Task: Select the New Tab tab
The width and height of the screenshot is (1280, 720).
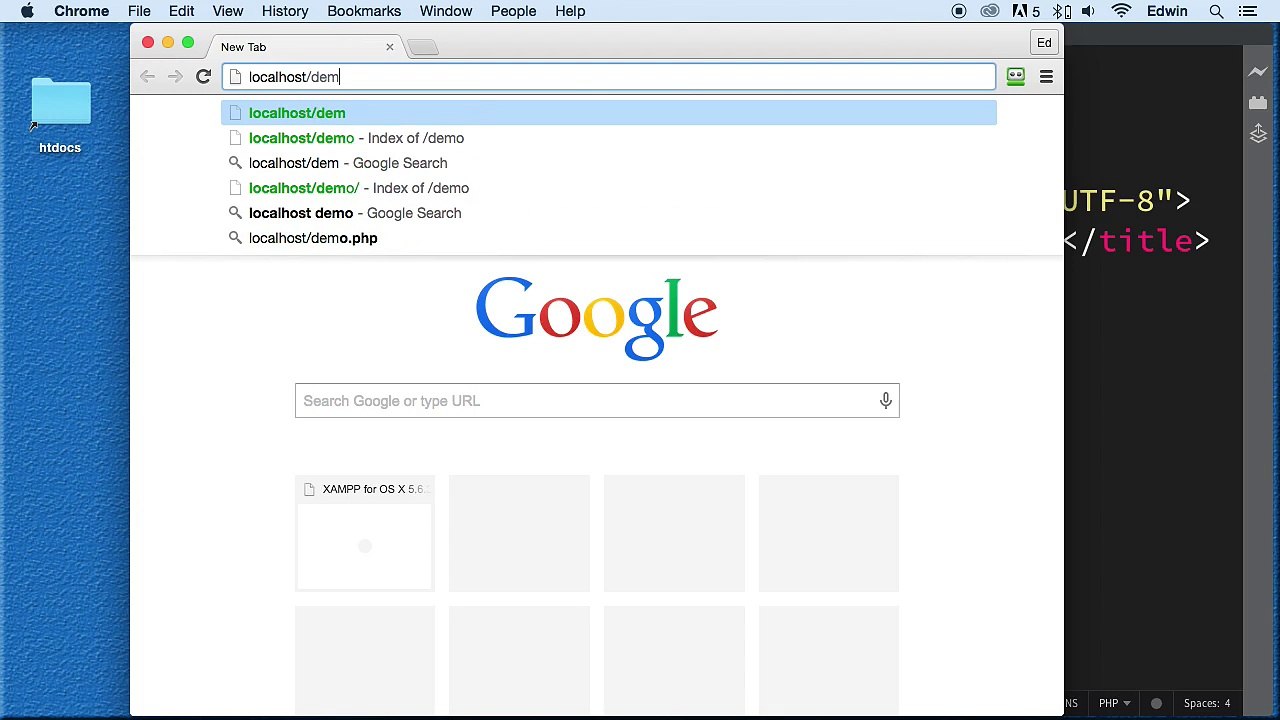Action: point(305,47)
